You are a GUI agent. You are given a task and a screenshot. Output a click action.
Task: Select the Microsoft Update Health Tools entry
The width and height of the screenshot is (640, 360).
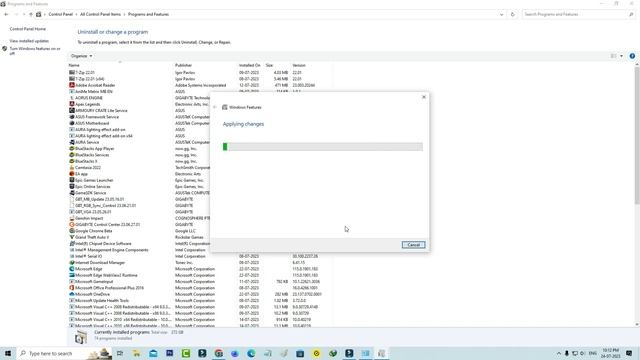pos(102,300)
